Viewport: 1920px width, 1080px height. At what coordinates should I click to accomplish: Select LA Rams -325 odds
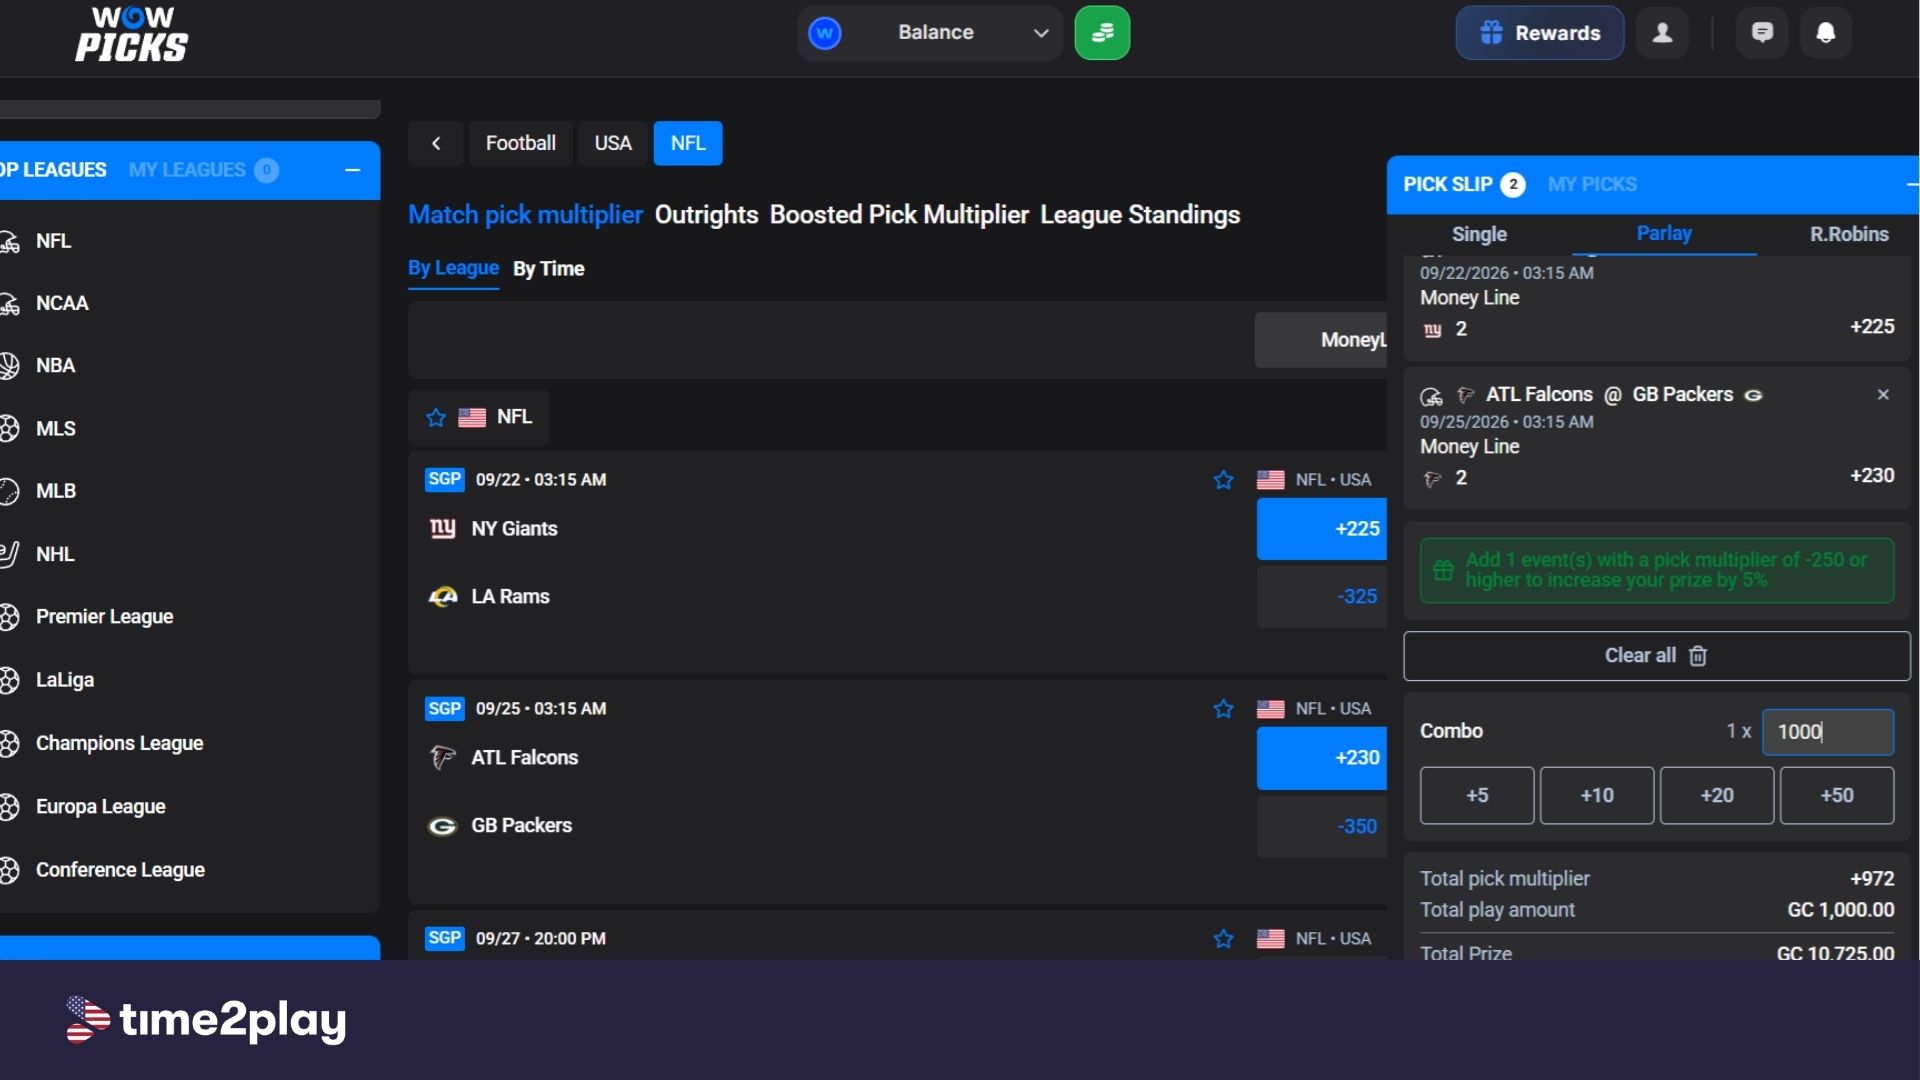[x=1322, y=597]
